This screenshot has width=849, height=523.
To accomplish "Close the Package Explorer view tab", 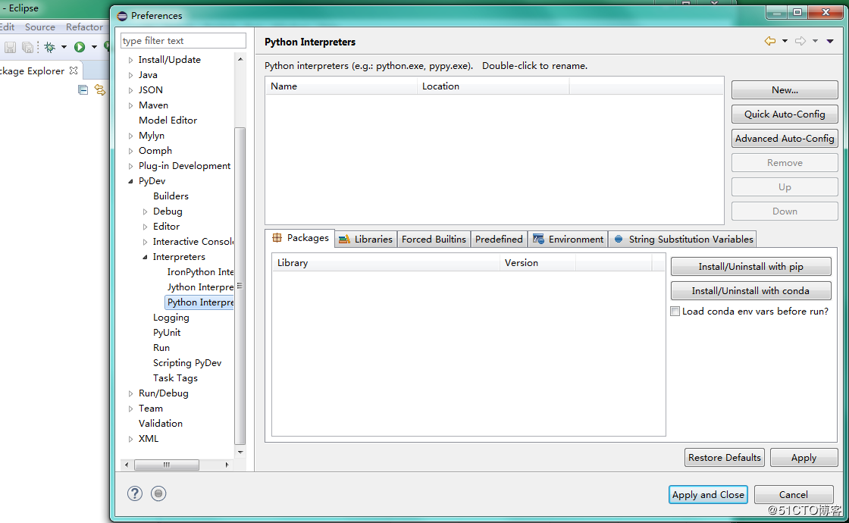I will click(74, 70).
